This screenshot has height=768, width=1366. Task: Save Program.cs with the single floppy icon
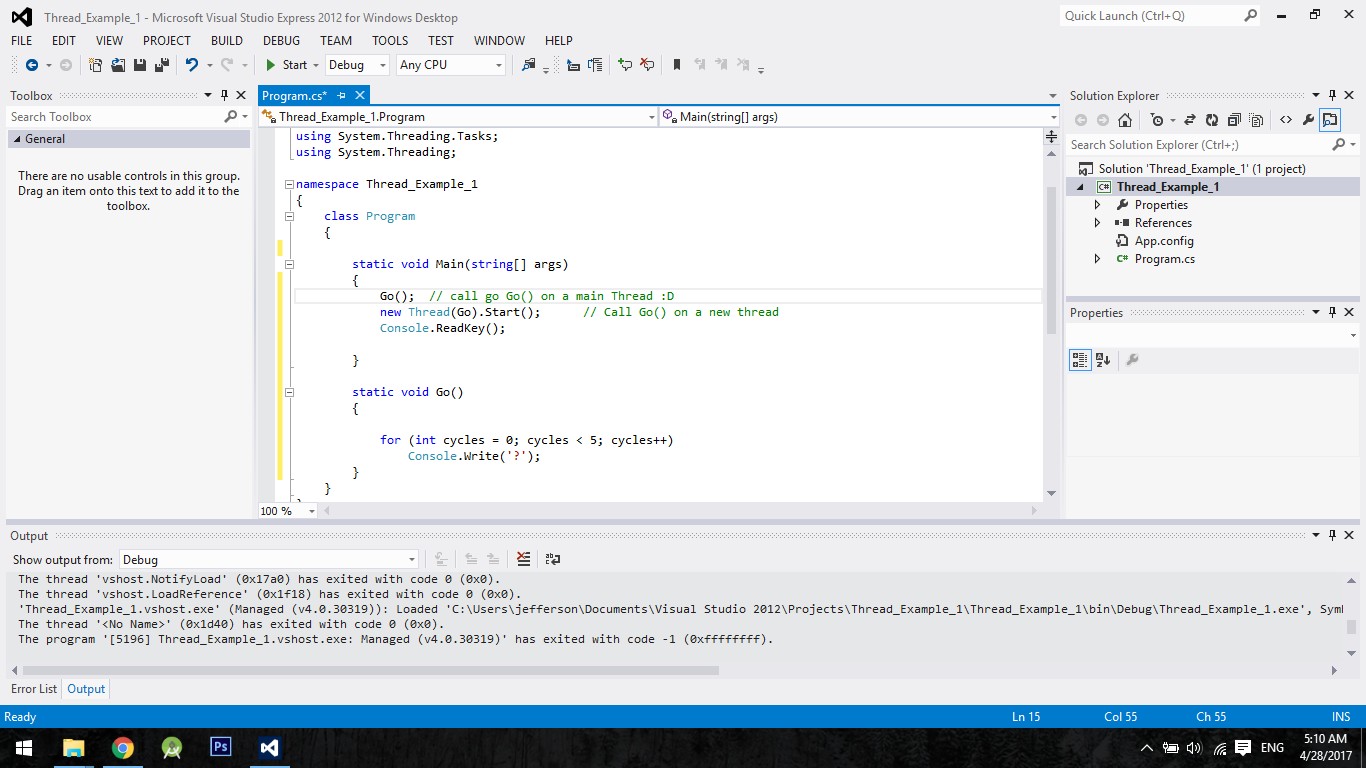[140, 65]
